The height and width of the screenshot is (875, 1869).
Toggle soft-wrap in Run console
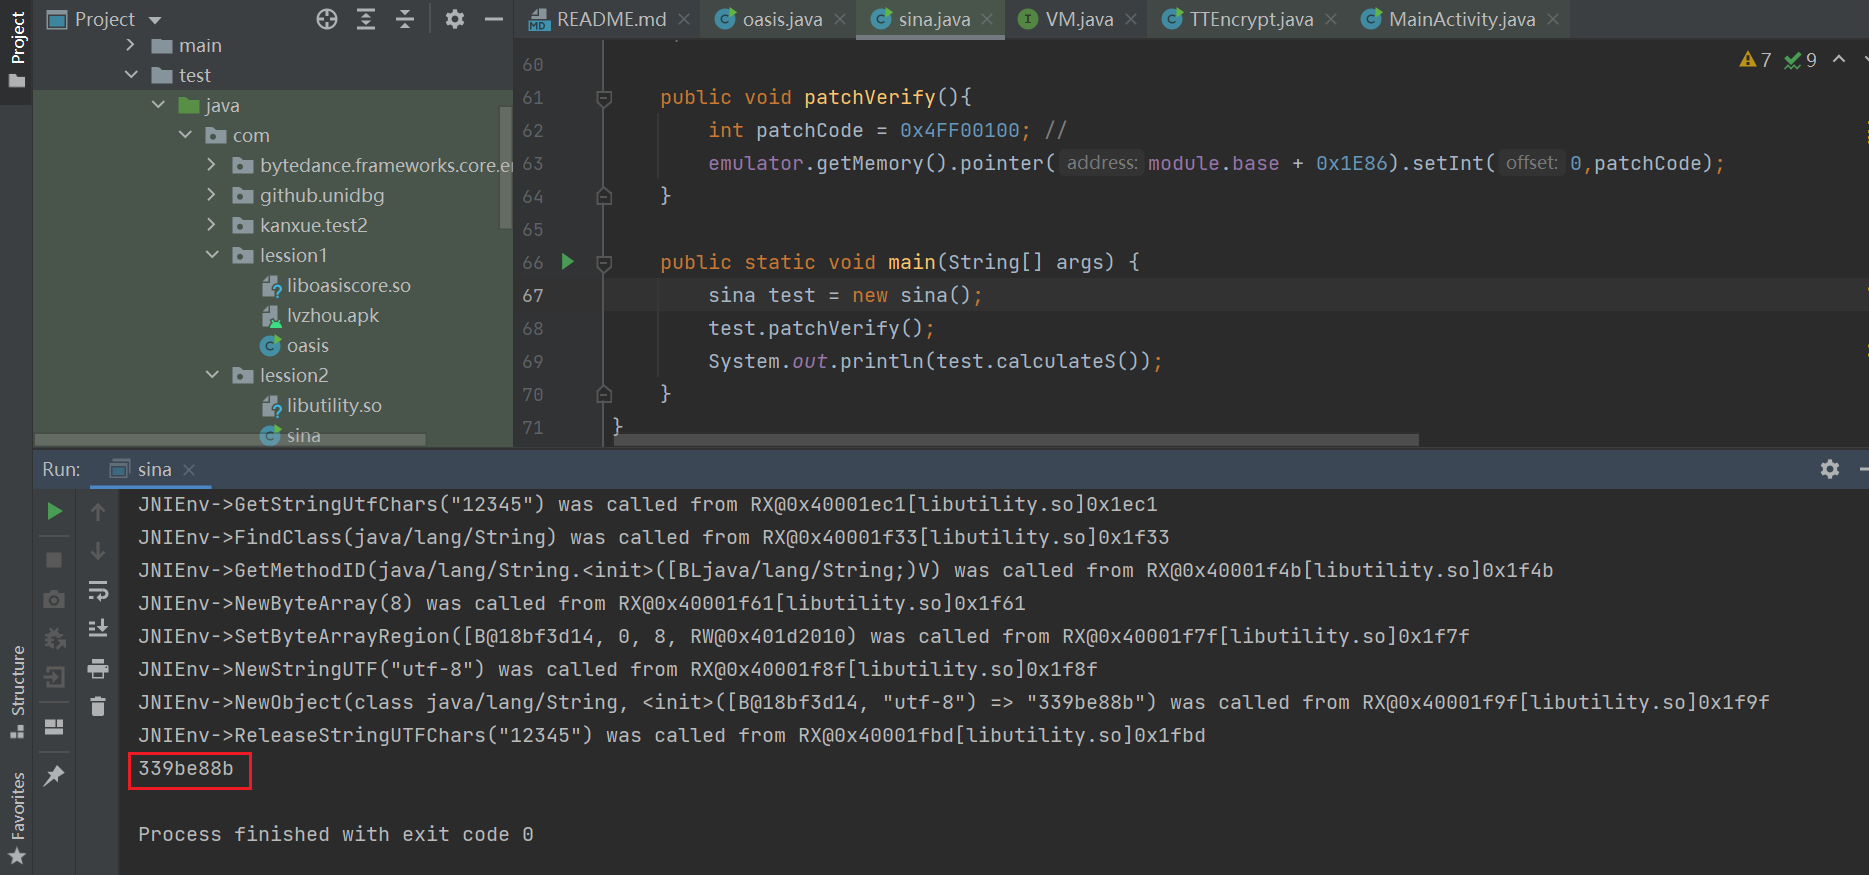point(98,590)
